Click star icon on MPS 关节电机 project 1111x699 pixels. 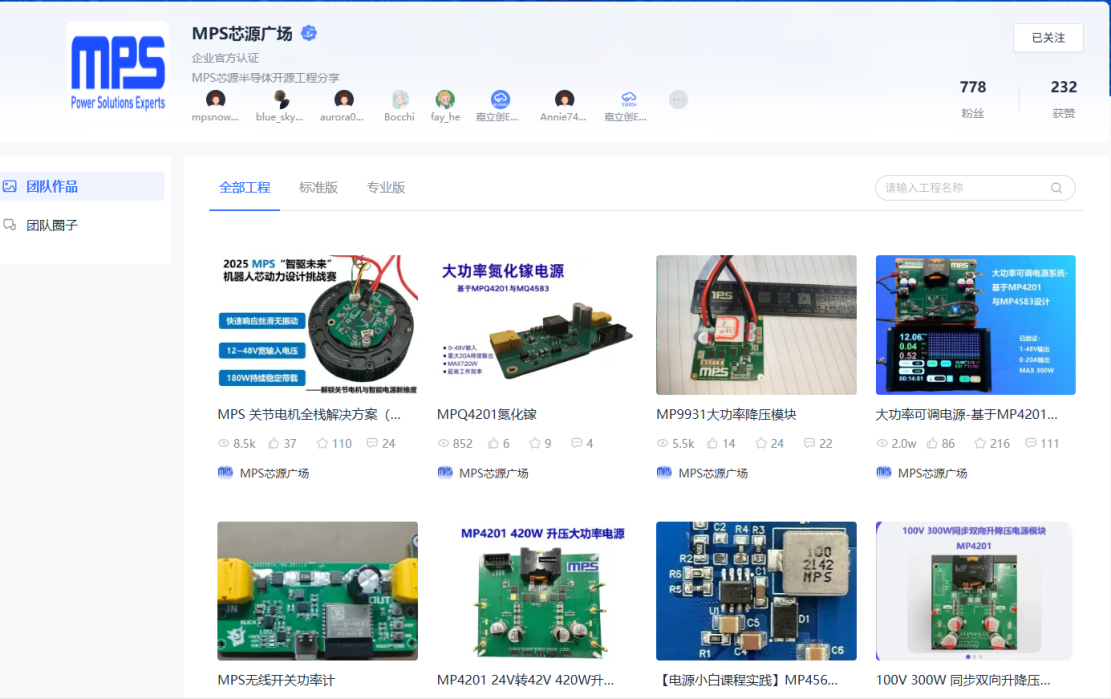coord(322,443)
